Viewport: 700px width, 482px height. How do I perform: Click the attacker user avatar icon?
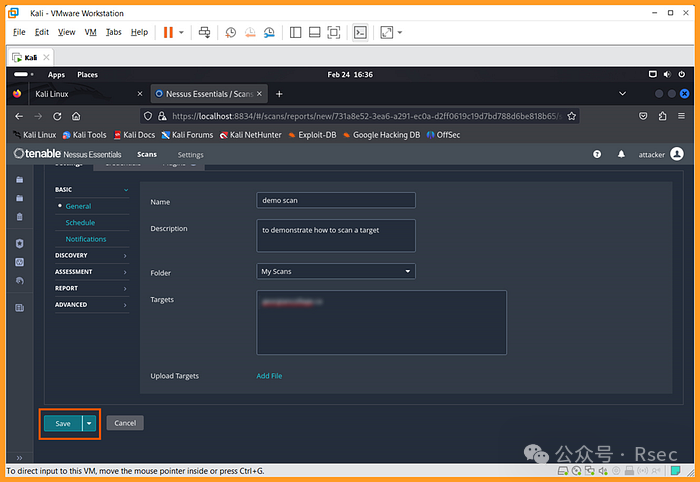677,154
